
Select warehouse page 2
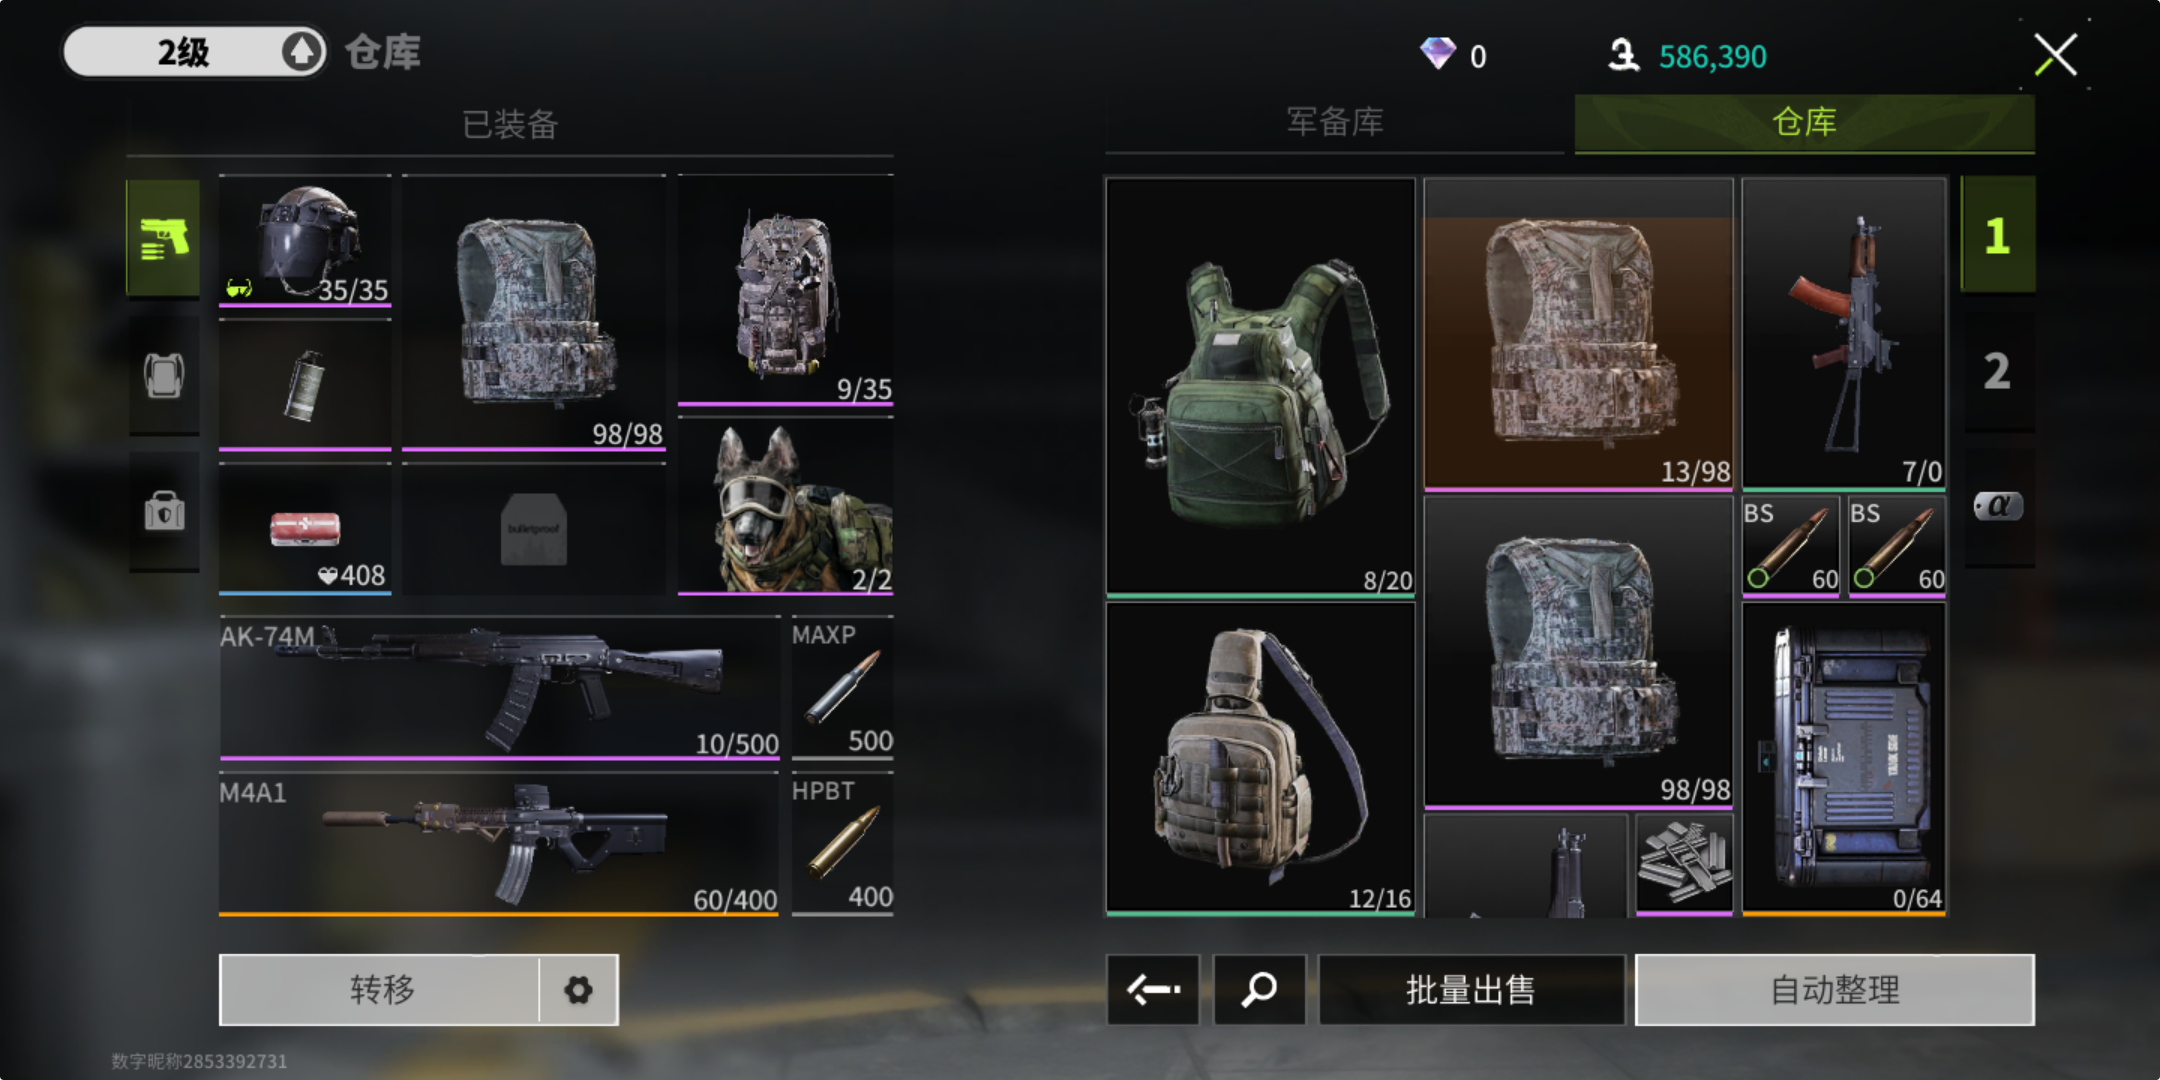(x=1998, y=372)
